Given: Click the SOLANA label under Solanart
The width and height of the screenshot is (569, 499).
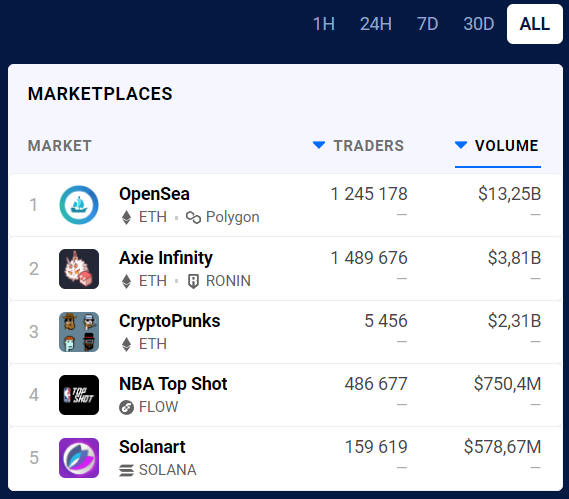Looking at the screenshot, I should [168, 470].
